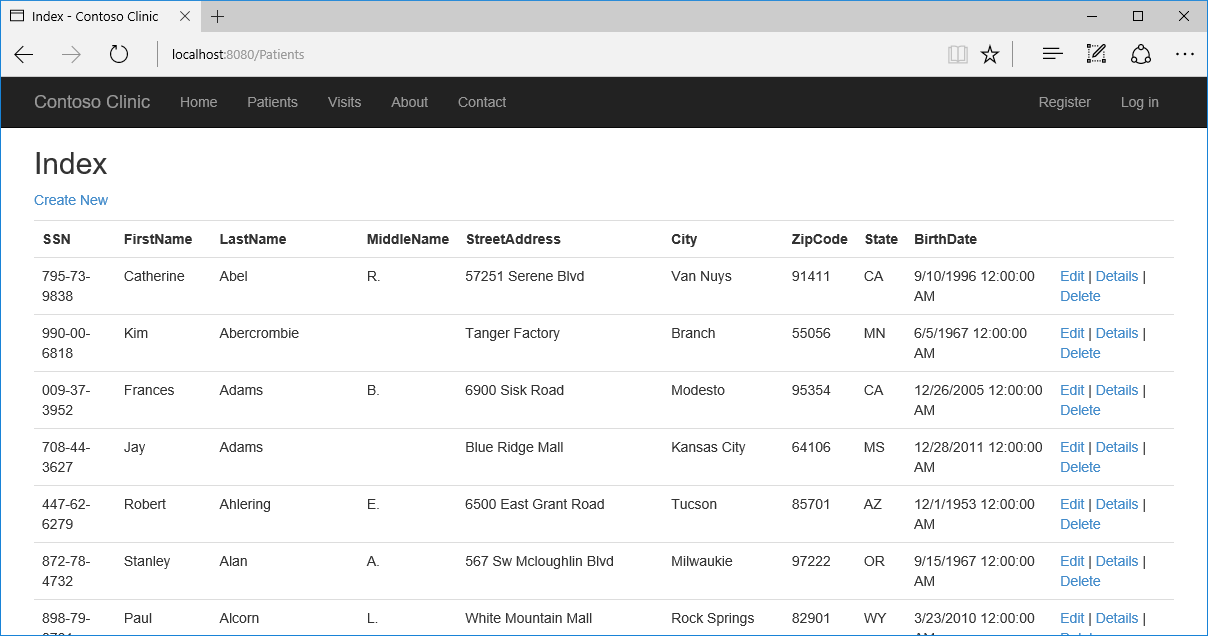The image size is (1208, 636).
Task: Click the address bar URL
Action: click(x=237, y=54)
